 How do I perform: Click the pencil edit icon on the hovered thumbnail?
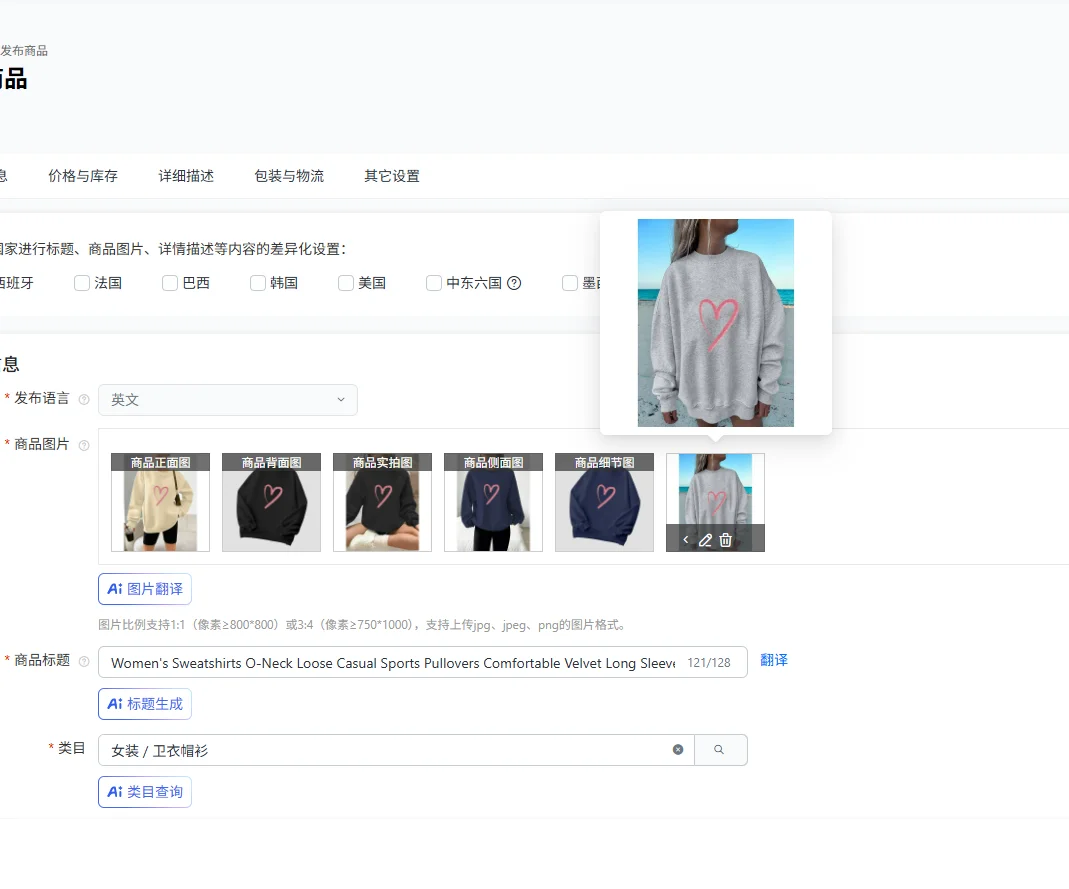[703, 539]
